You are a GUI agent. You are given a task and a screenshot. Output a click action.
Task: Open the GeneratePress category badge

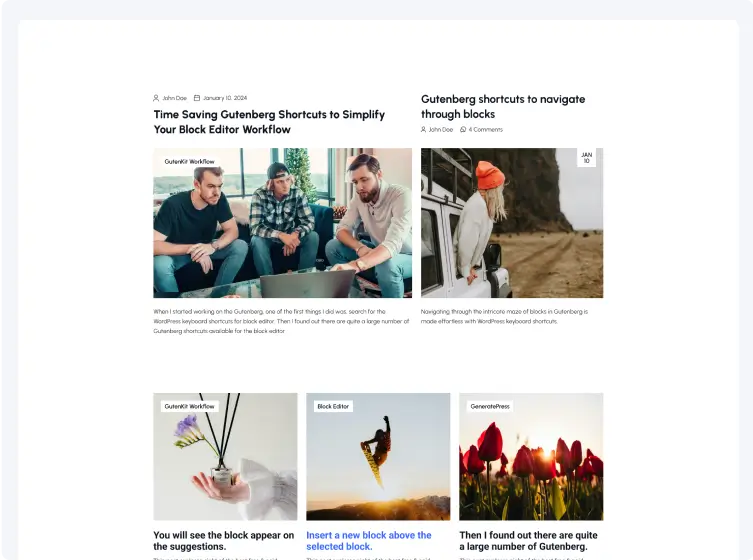[490, 407]
